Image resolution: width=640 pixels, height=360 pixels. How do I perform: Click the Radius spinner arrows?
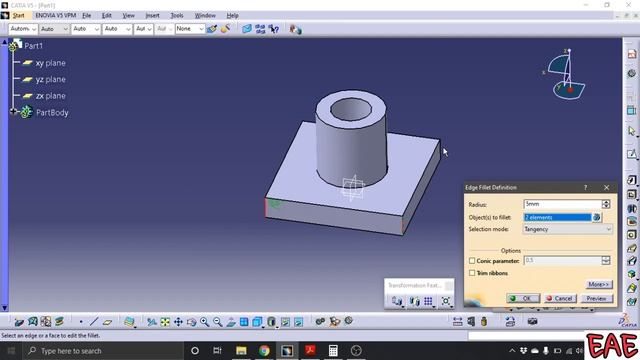point(606,204)
